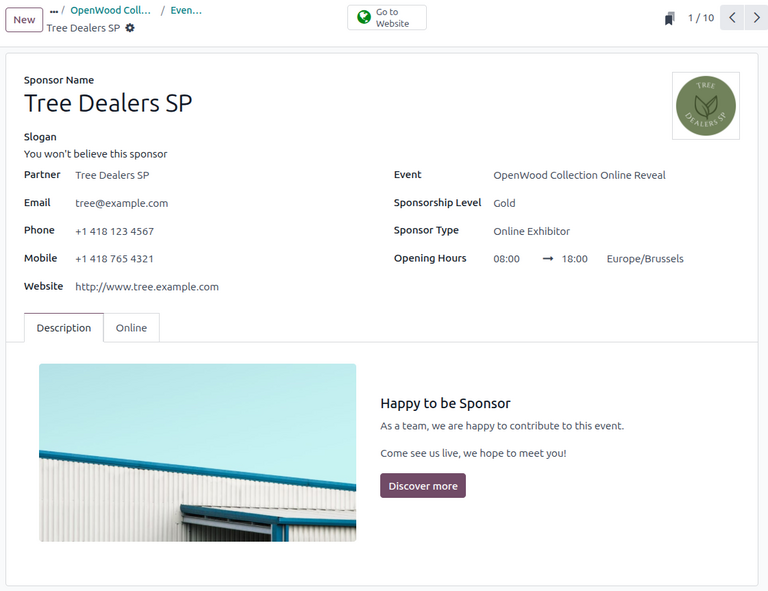Viewport: 768px width, 591px height.
Task: Go to next sponsor record
Action: point(756,18)
